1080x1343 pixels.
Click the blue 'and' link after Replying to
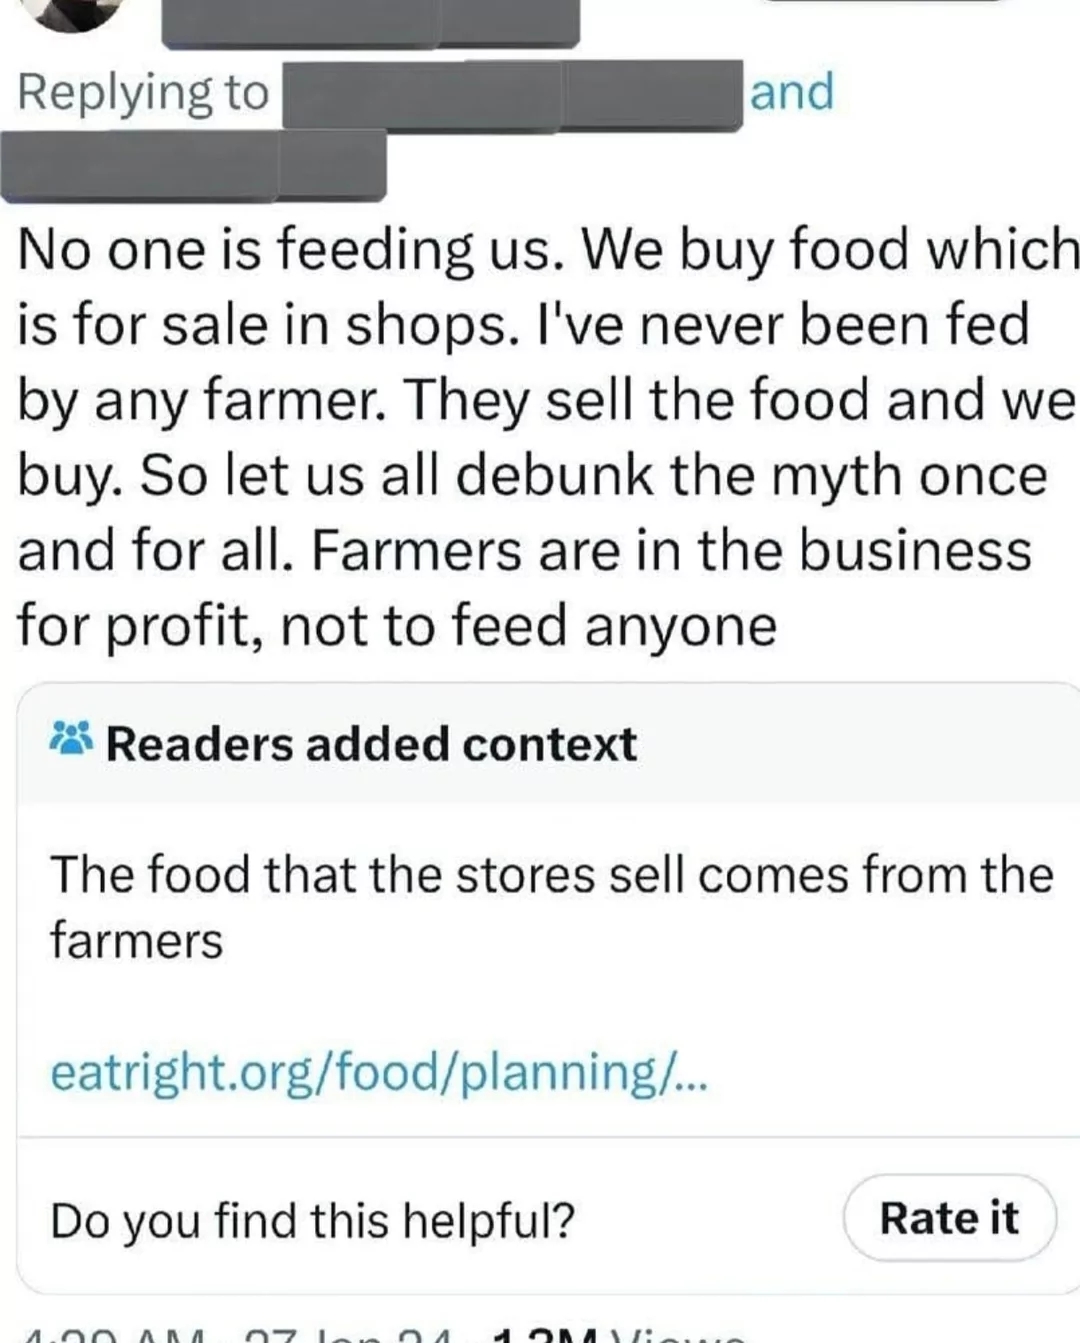click(x=792, y=92)
